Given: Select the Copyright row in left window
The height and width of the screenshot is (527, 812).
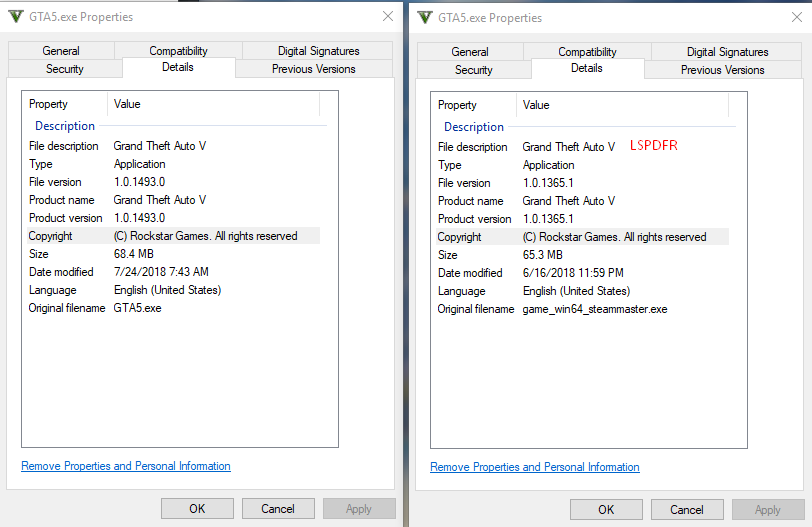Looking at the screenshot, I should [x=173, y=236].
